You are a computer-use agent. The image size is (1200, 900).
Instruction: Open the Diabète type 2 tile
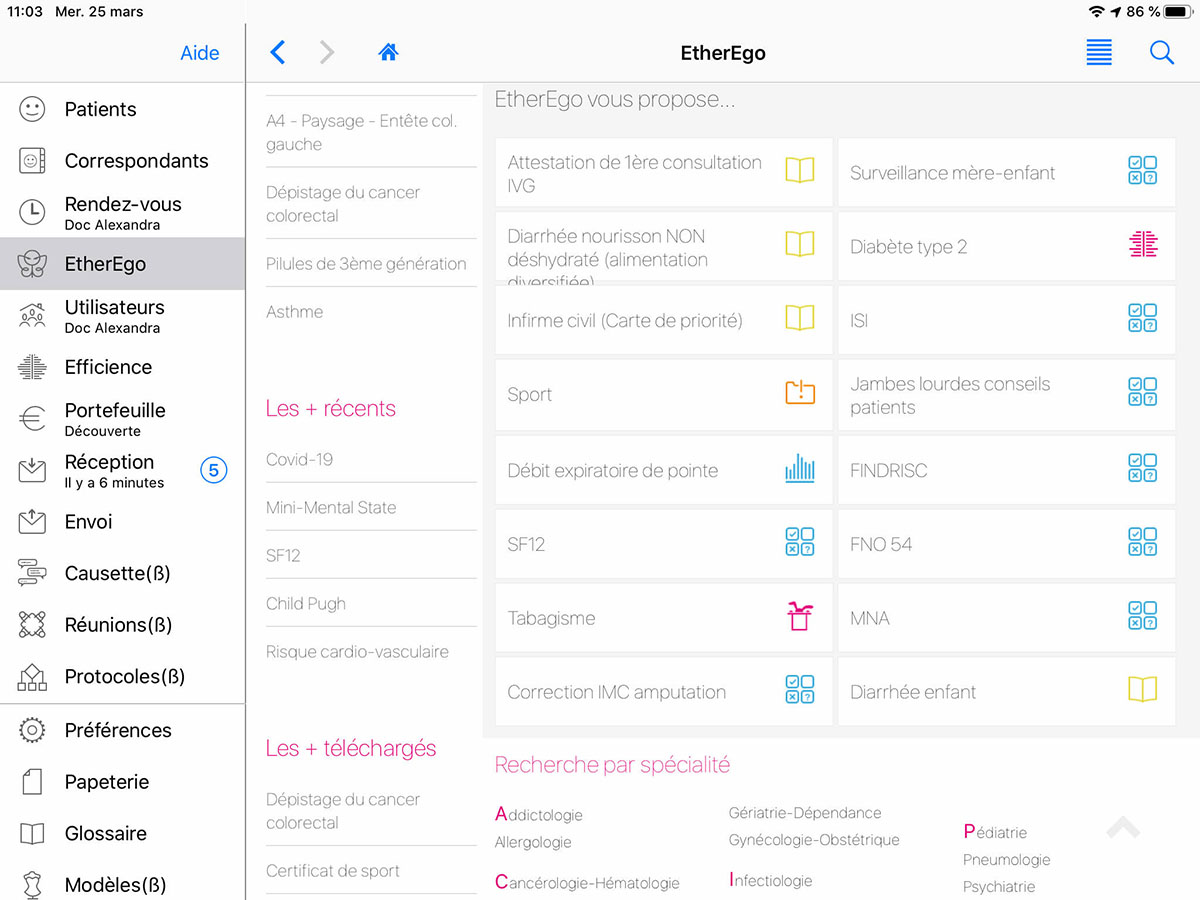click(1006, 247)
